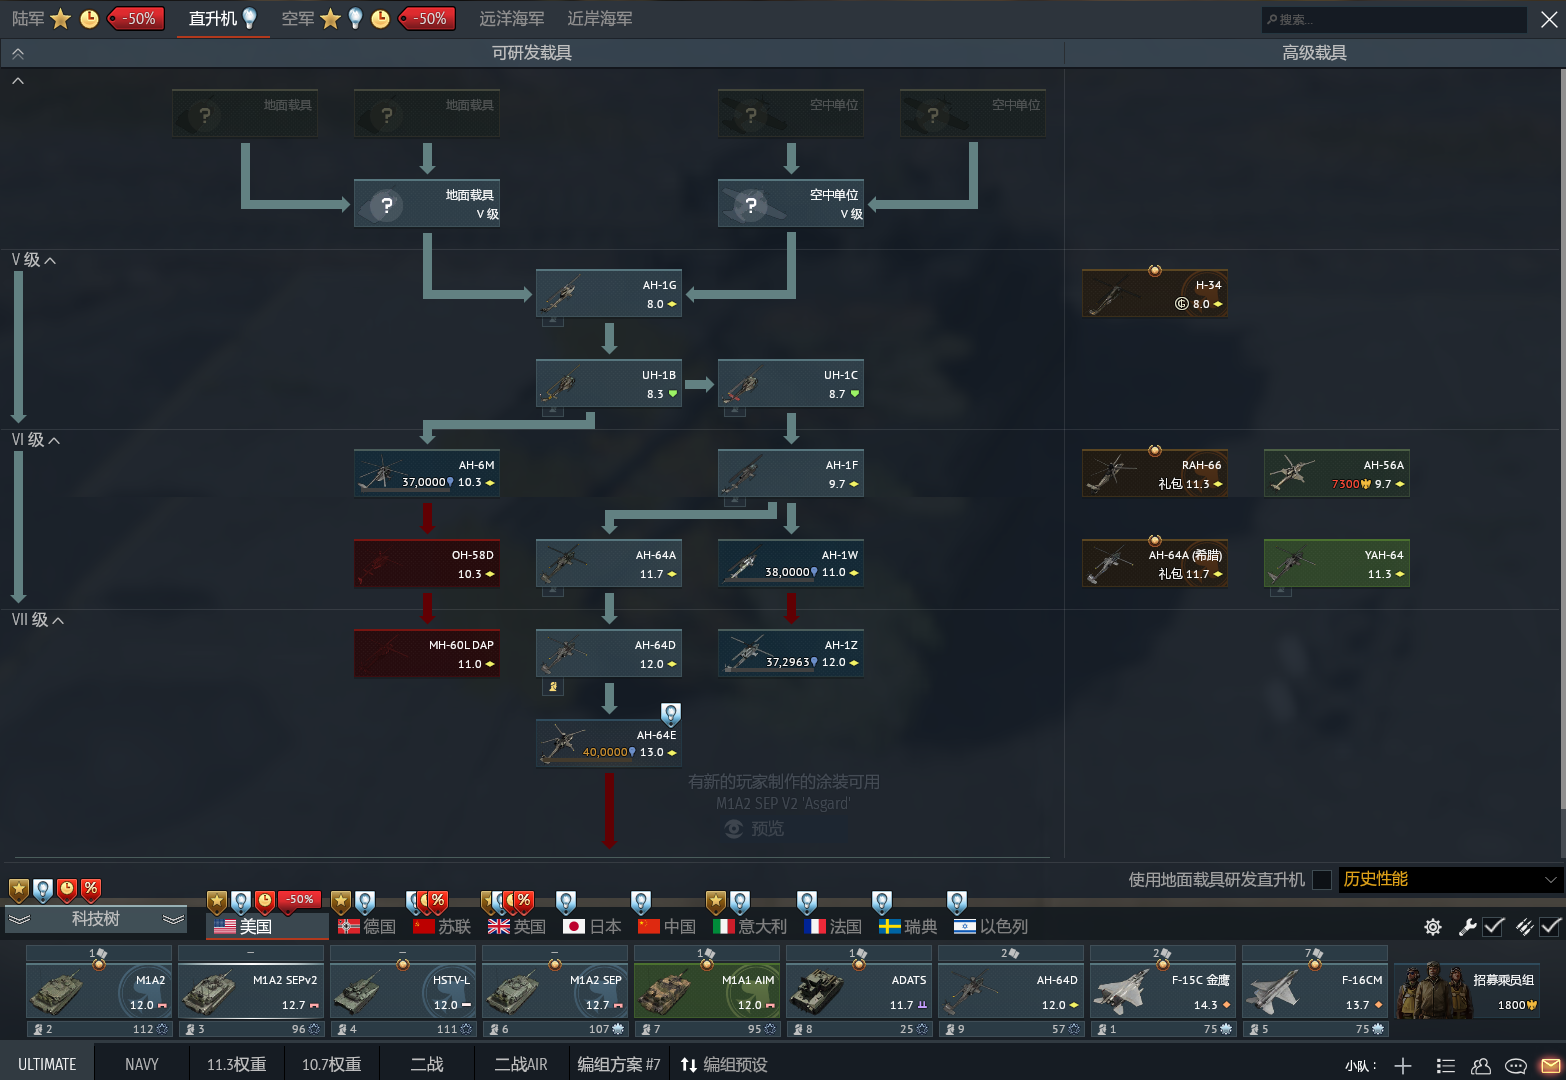This screenshot has height=1081, width=1566.
Task: Enable 使用地面载具研发直升机 checkbox
Action: click(x=1322, y=880)
